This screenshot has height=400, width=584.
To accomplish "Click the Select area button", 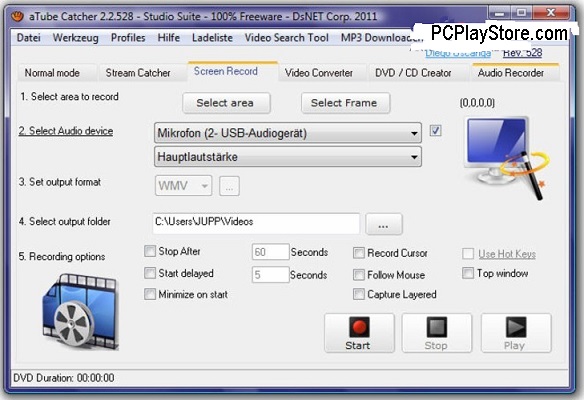I will pyautogui.click(x=226, y=103).
